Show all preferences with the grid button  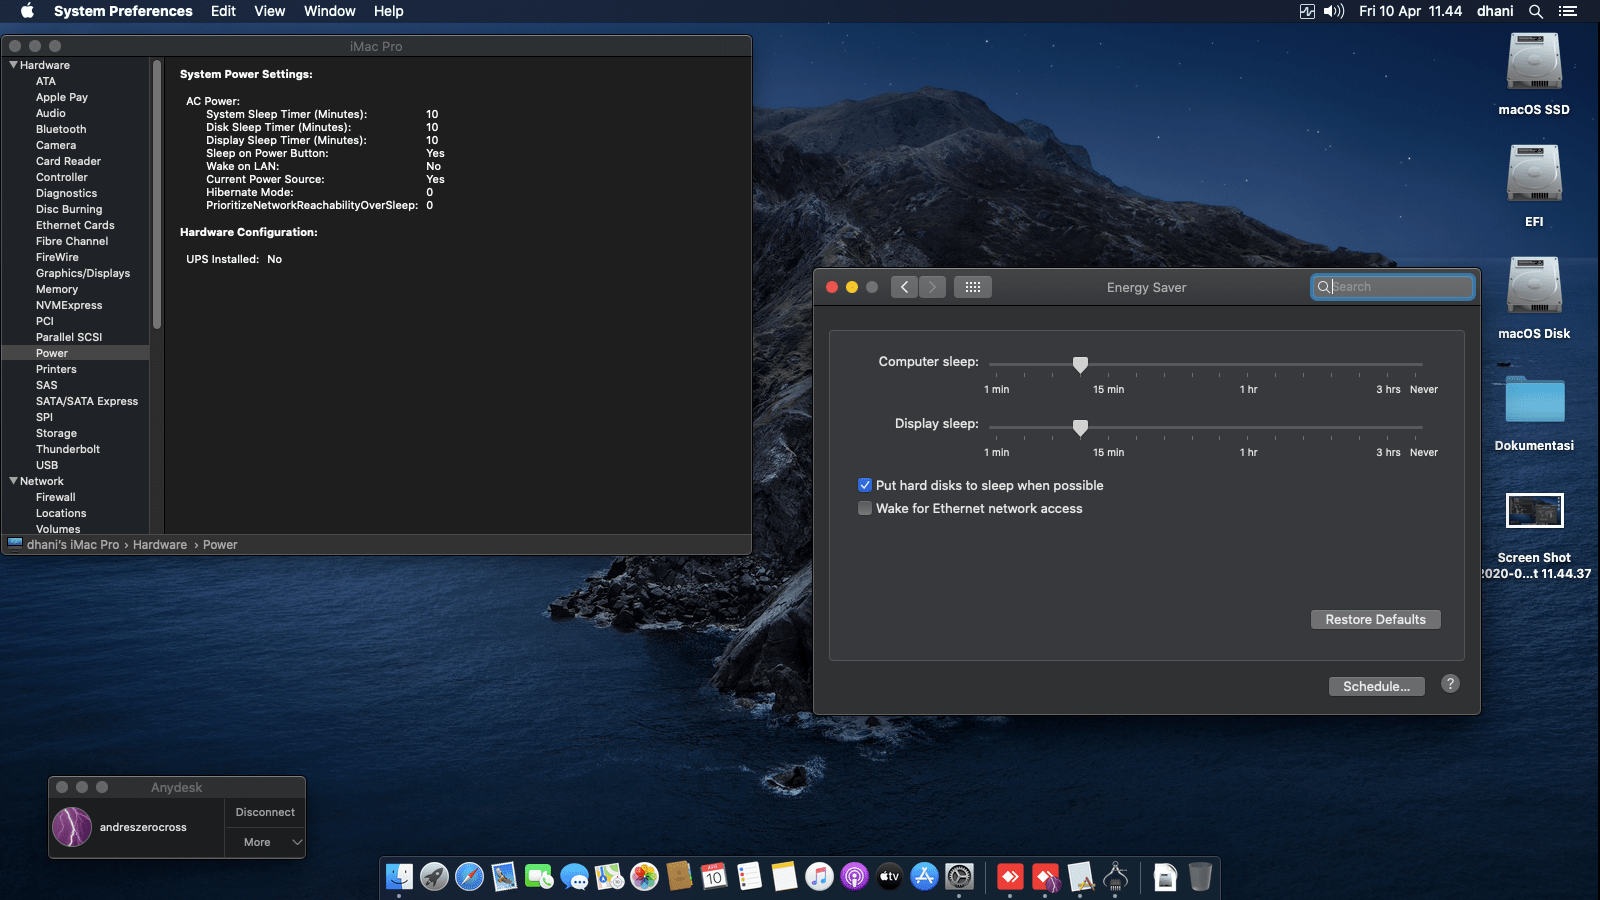(972, 287)
